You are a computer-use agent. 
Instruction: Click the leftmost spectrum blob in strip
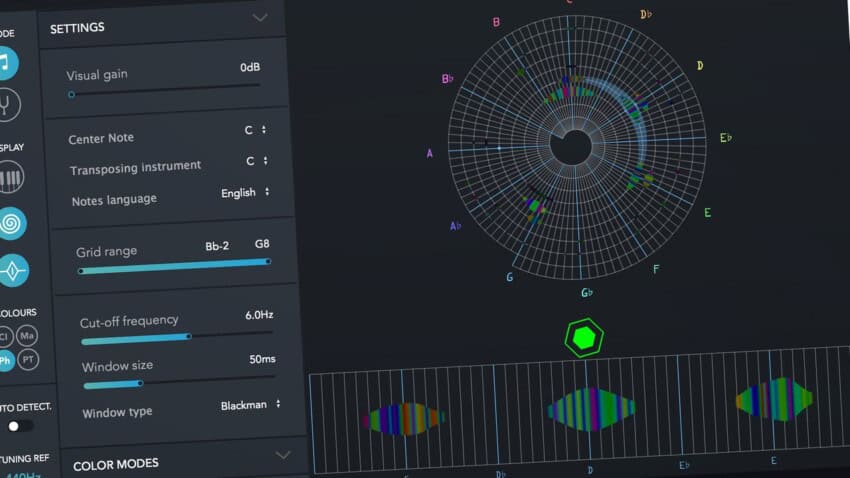pyautogui.click(x=404, y=419)
